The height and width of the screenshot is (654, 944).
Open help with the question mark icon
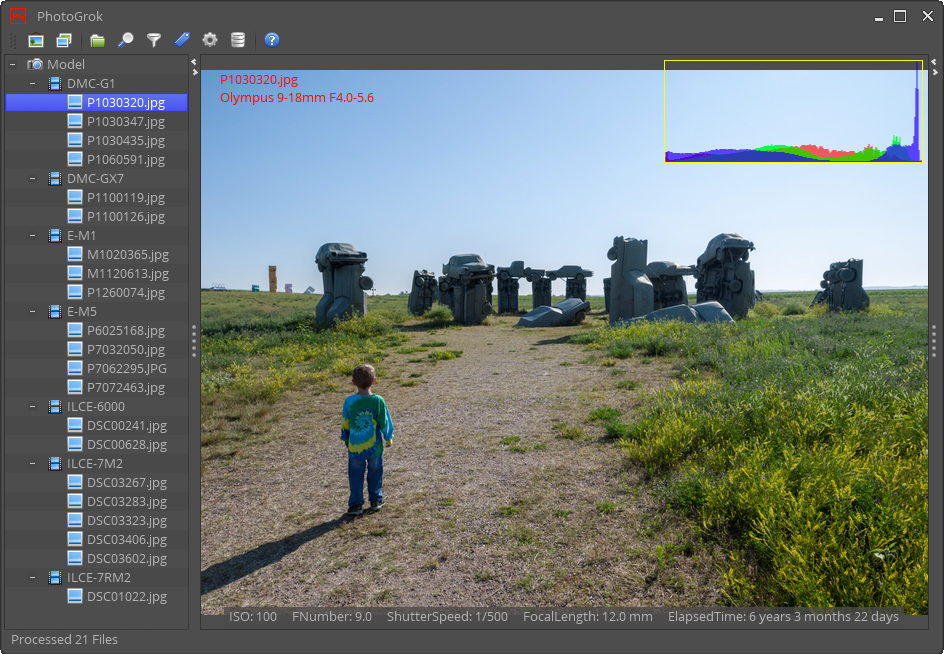point(272,40)
